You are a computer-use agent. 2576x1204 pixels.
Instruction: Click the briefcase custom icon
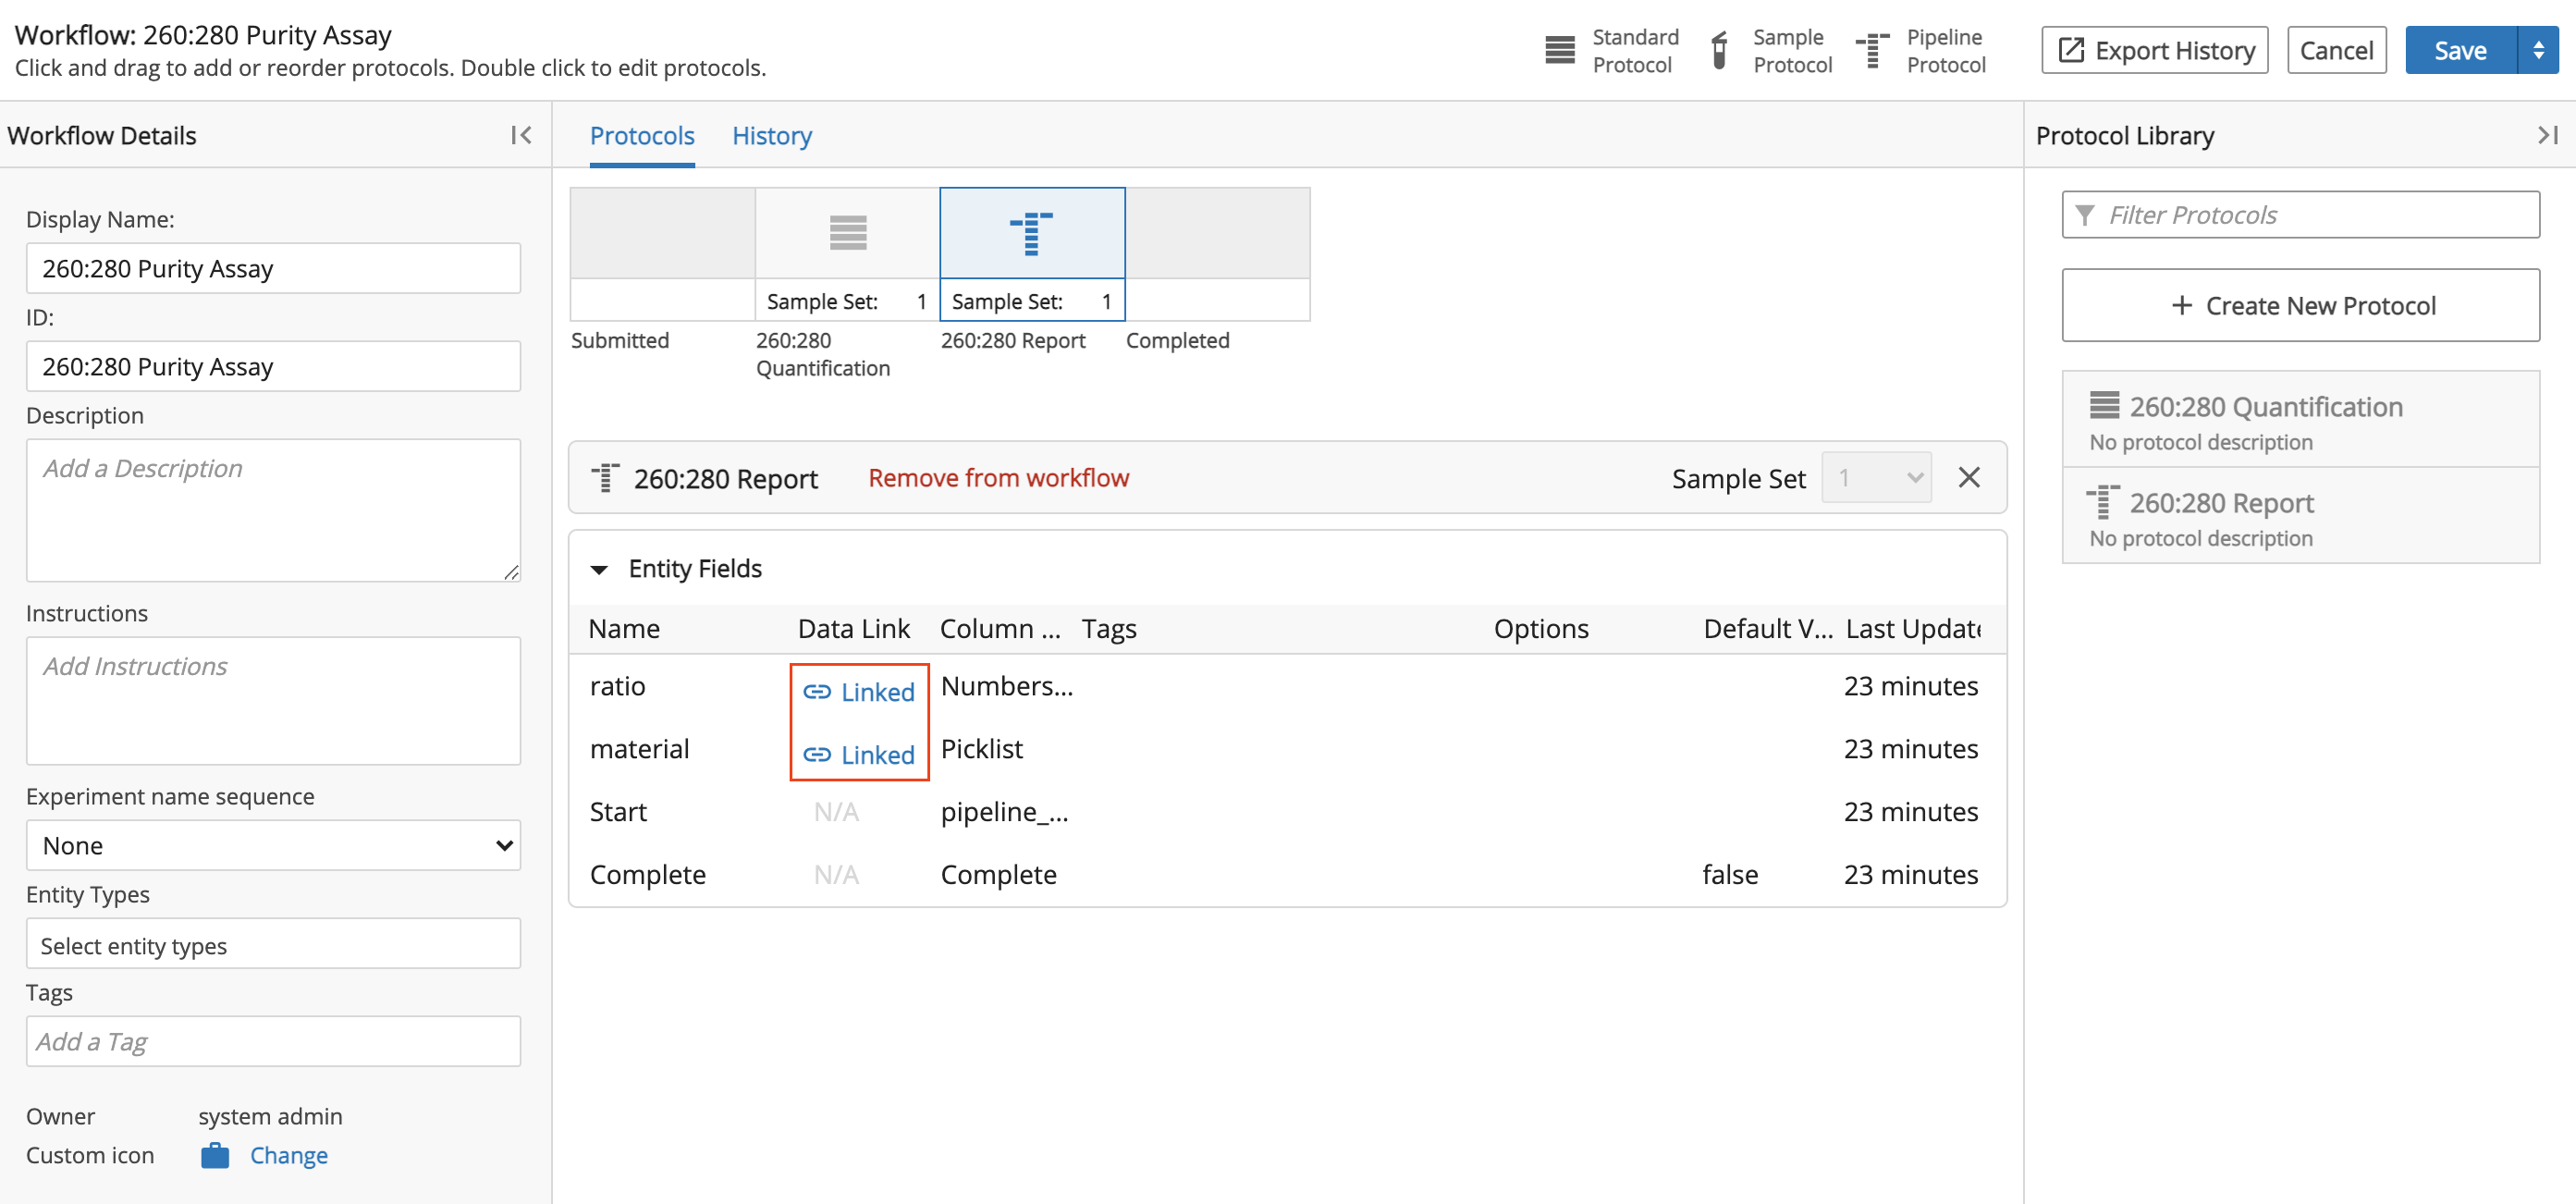coord(215,1155)
